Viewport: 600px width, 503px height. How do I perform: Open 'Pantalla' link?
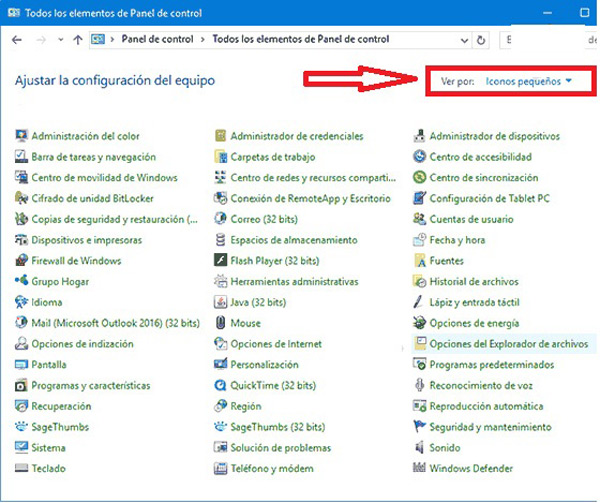(x=49, y=364)
